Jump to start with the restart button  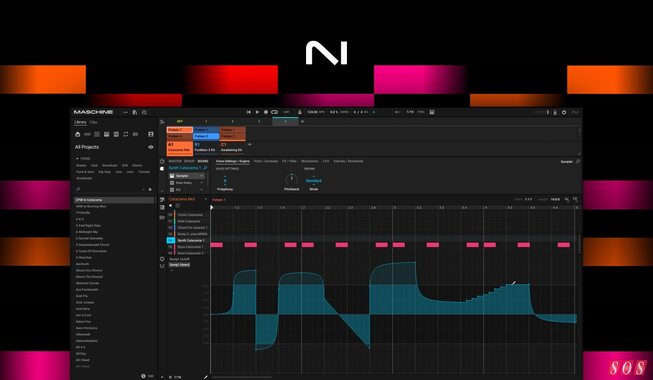click(249, 112)
